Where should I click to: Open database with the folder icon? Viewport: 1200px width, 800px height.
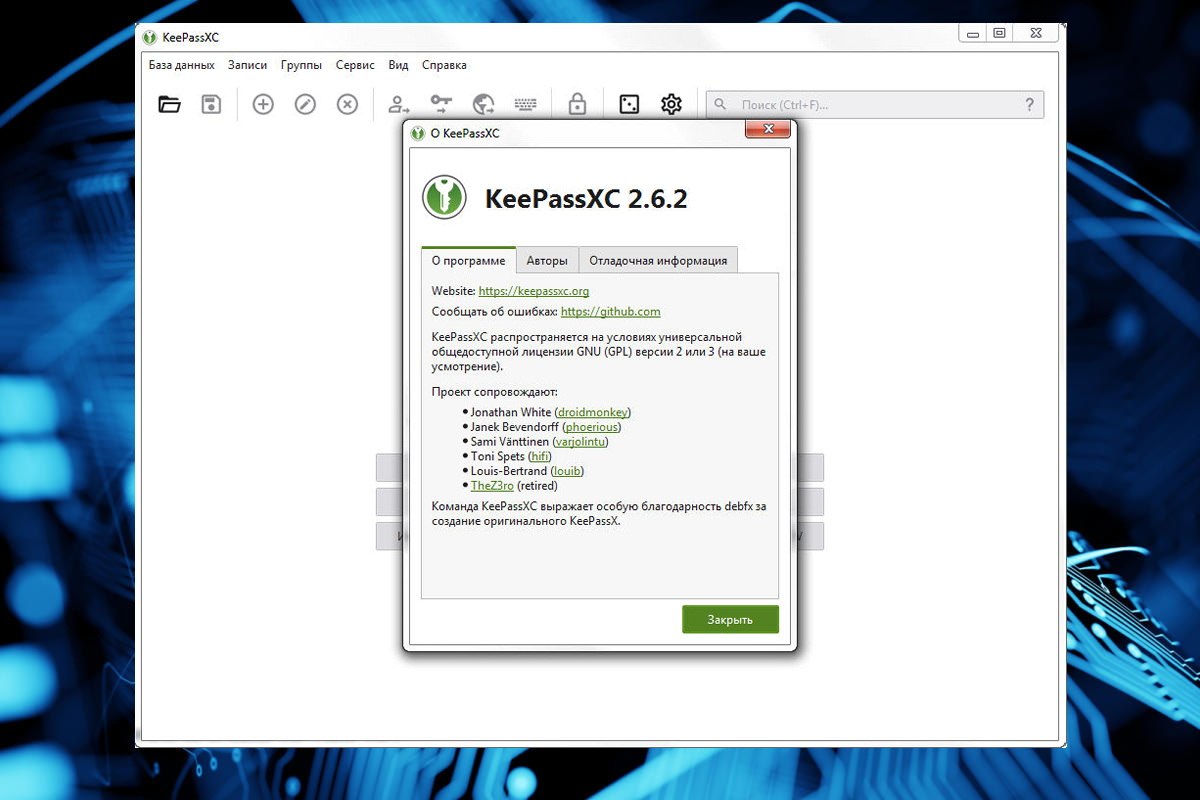169,104
